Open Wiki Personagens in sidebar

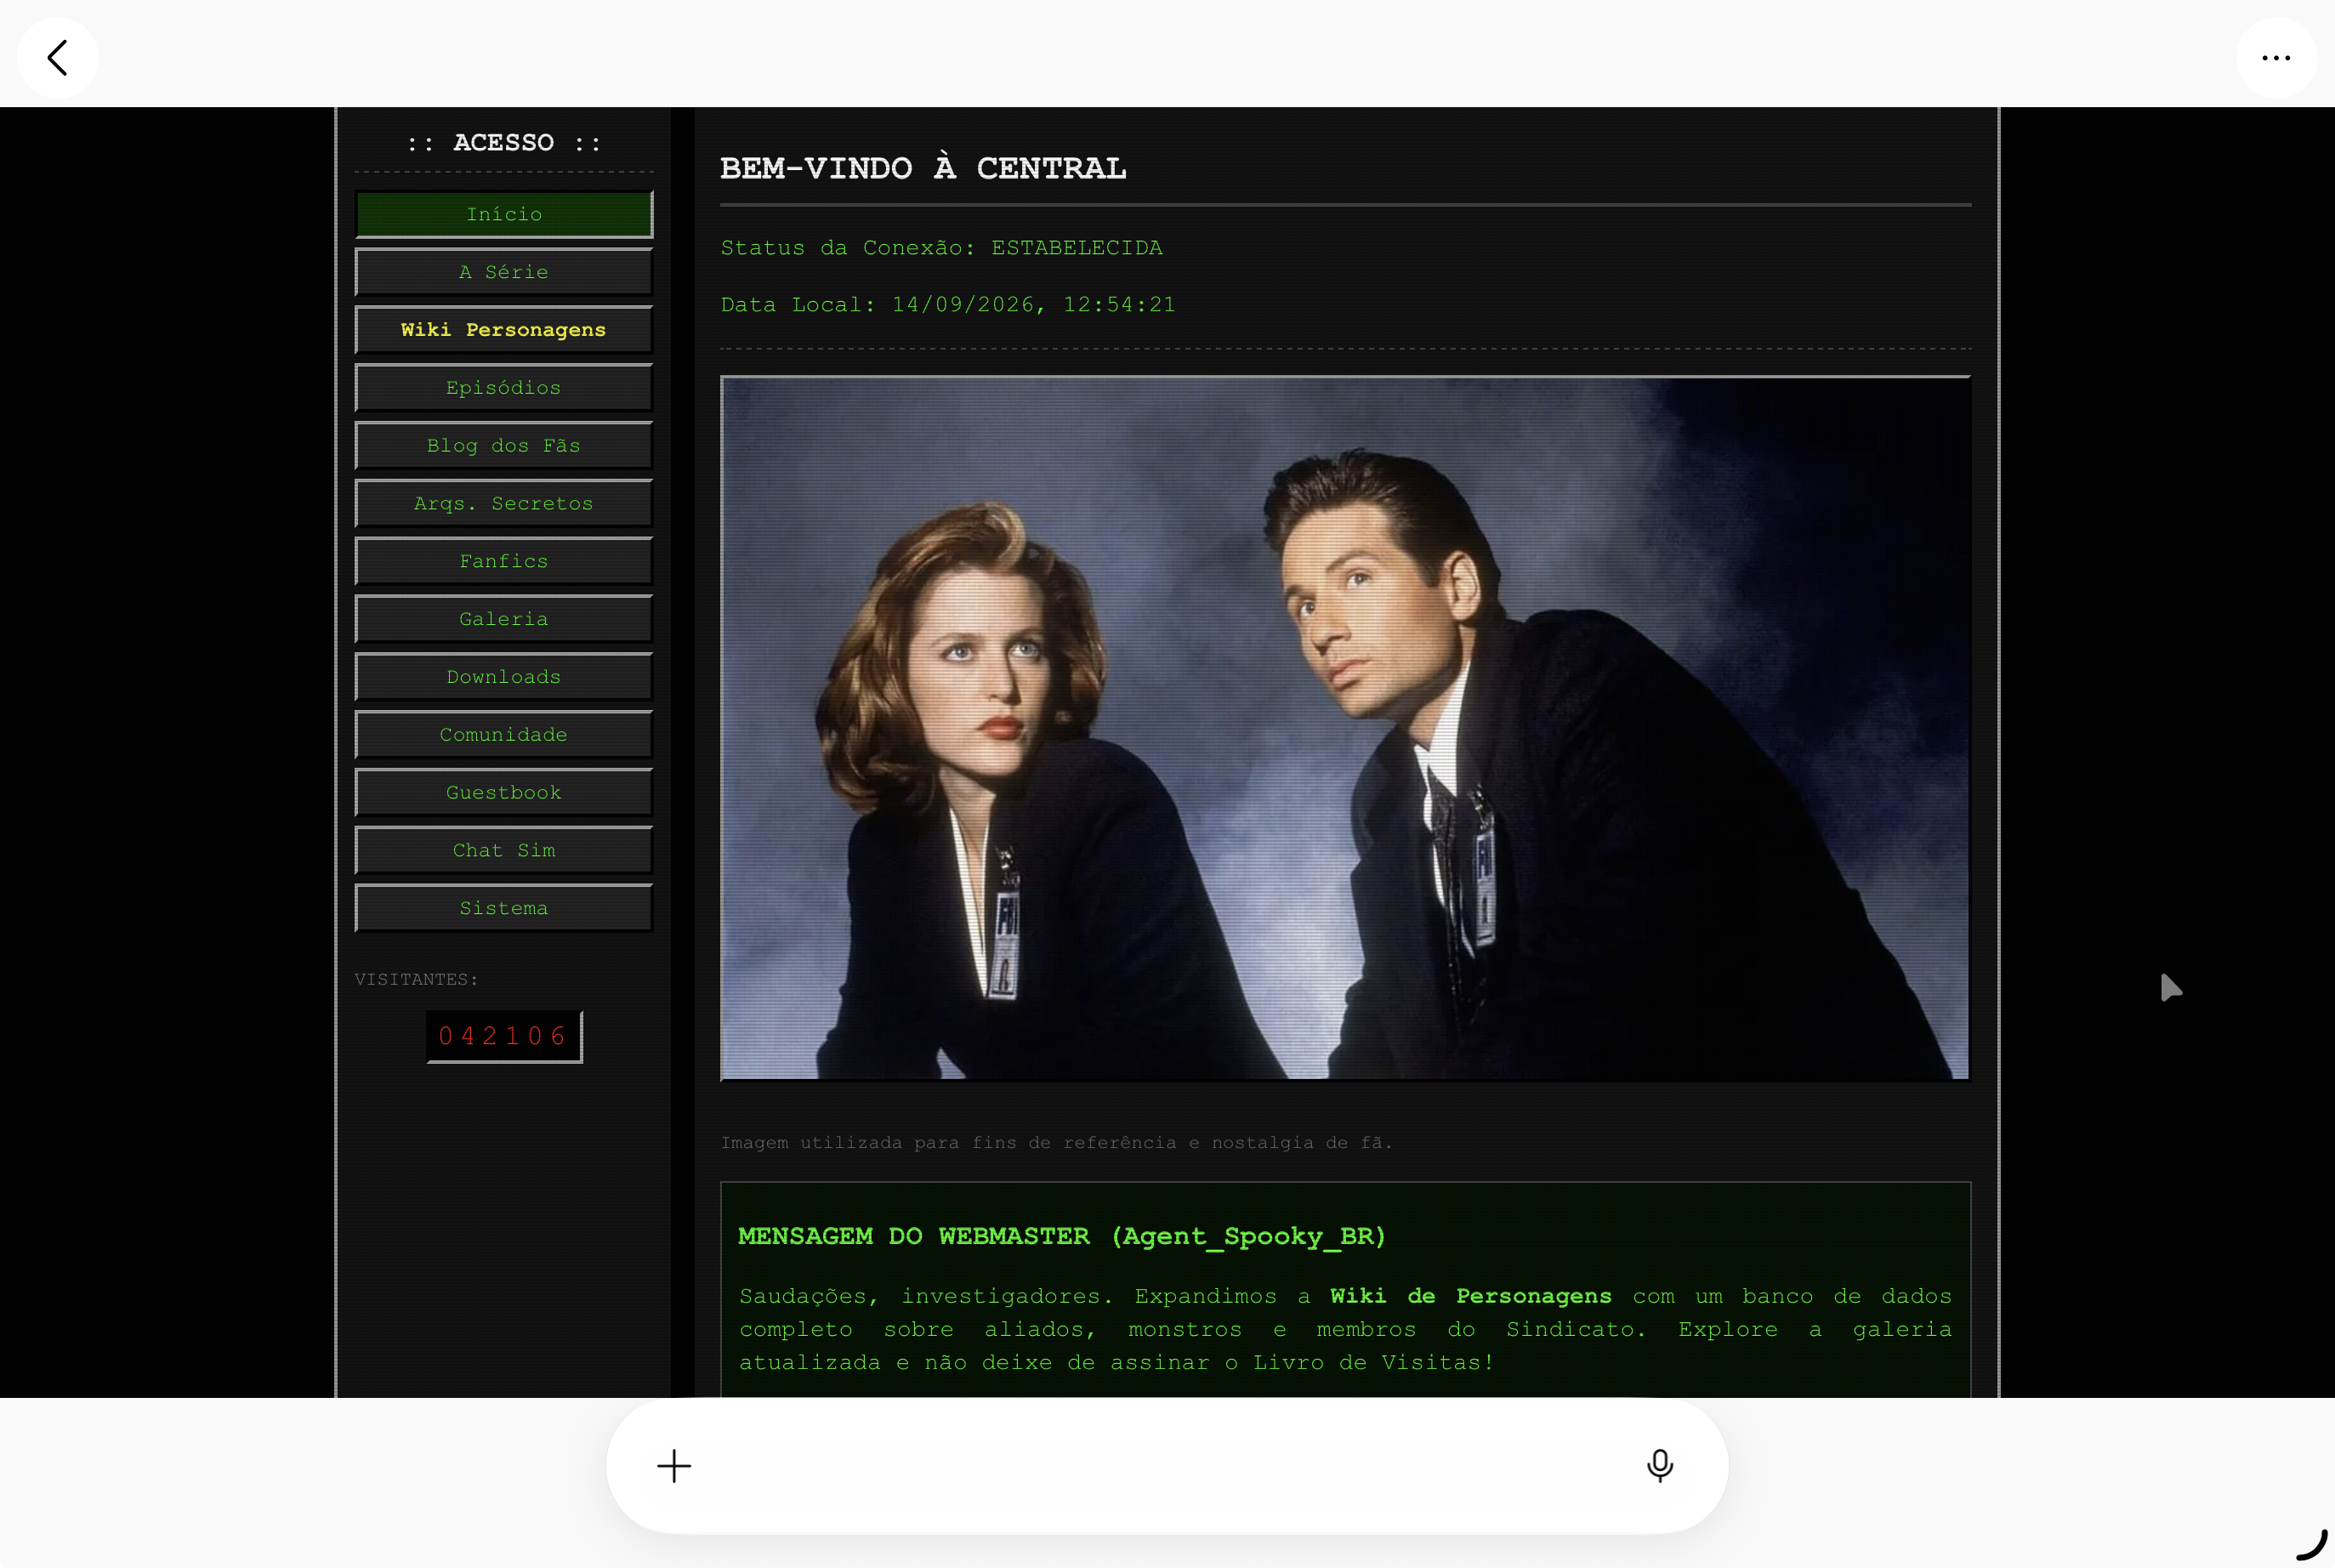point(504,330)
